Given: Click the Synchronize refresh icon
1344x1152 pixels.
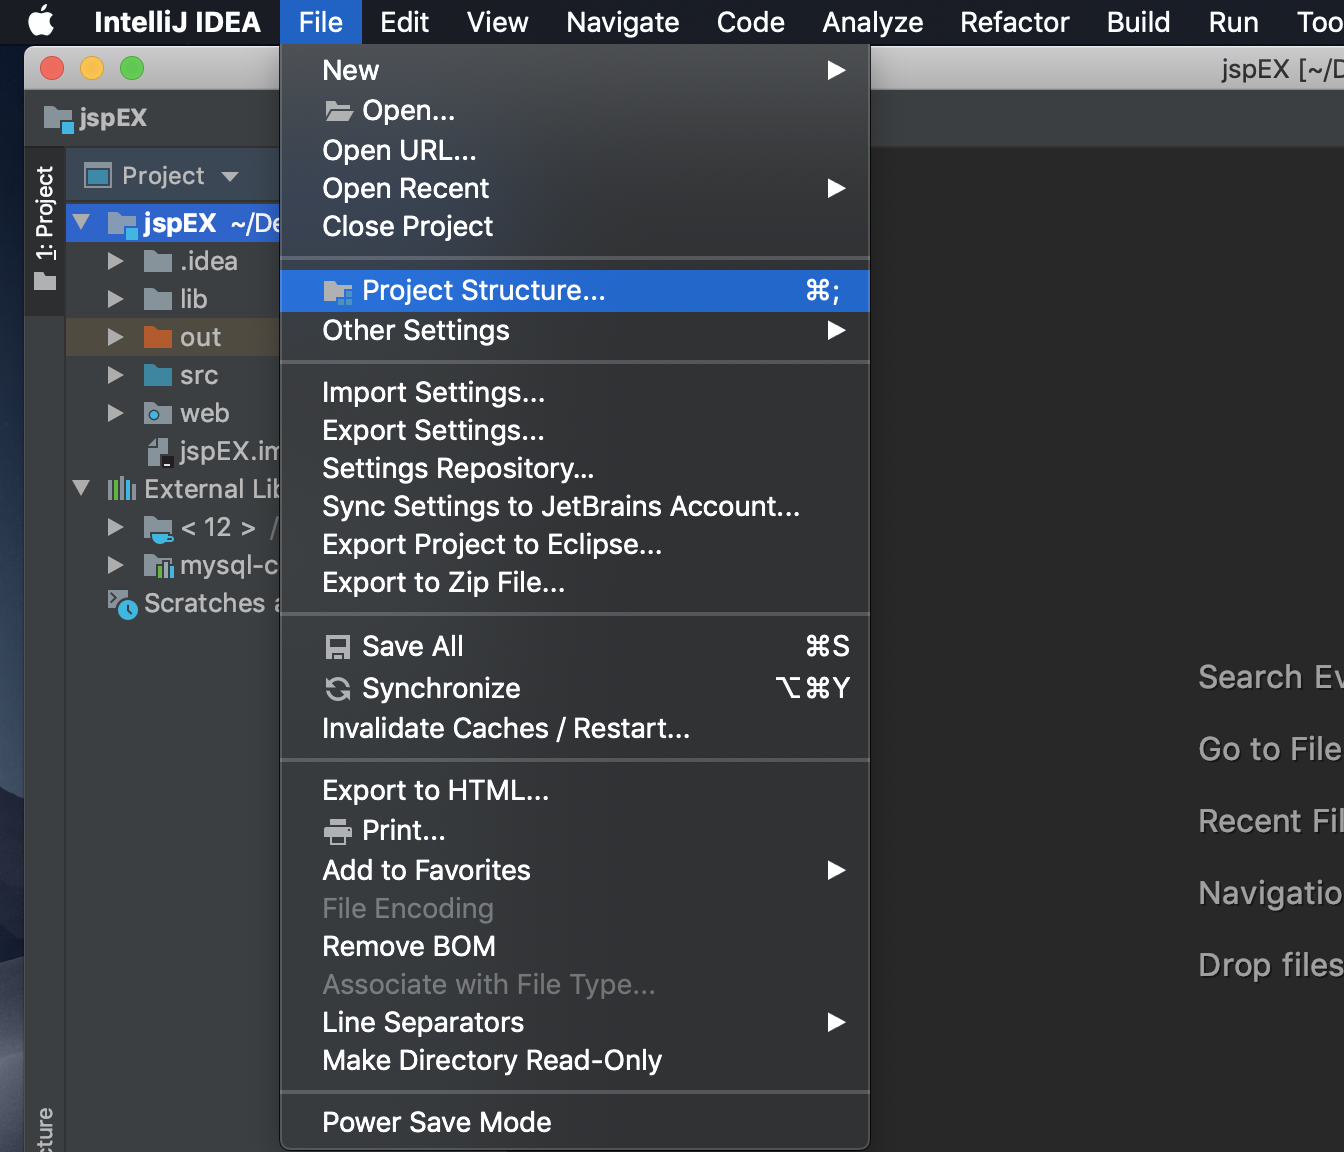Looking at the screenshot, I should (338, 689).
